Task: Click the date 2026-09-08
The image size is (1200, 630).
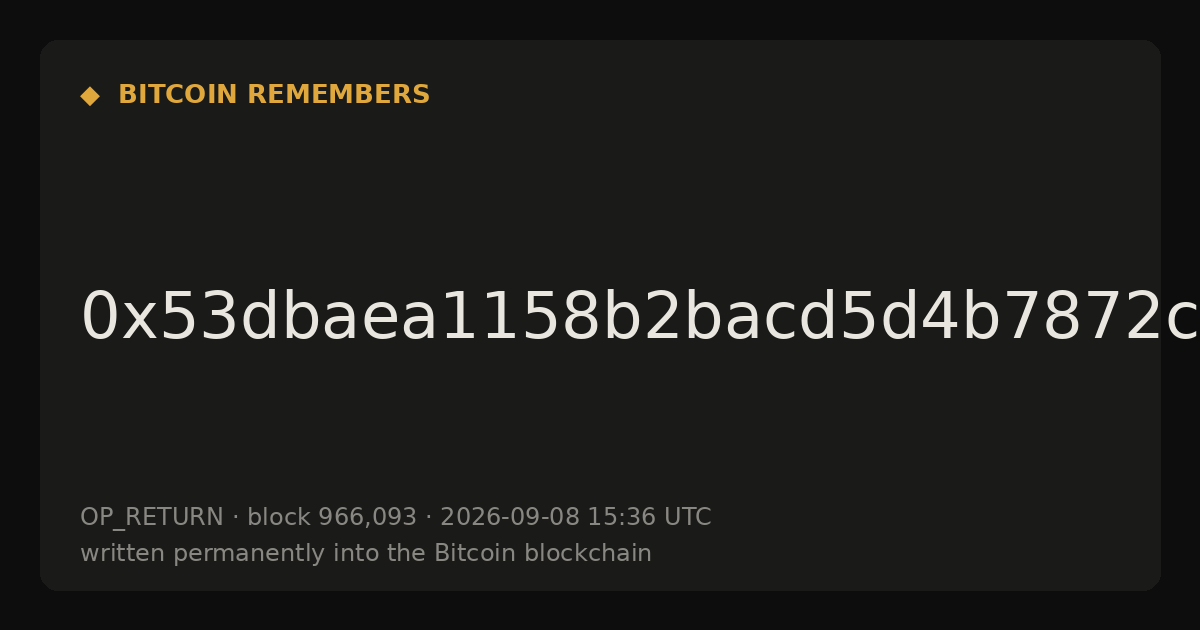Action: [x=510, y=517]
